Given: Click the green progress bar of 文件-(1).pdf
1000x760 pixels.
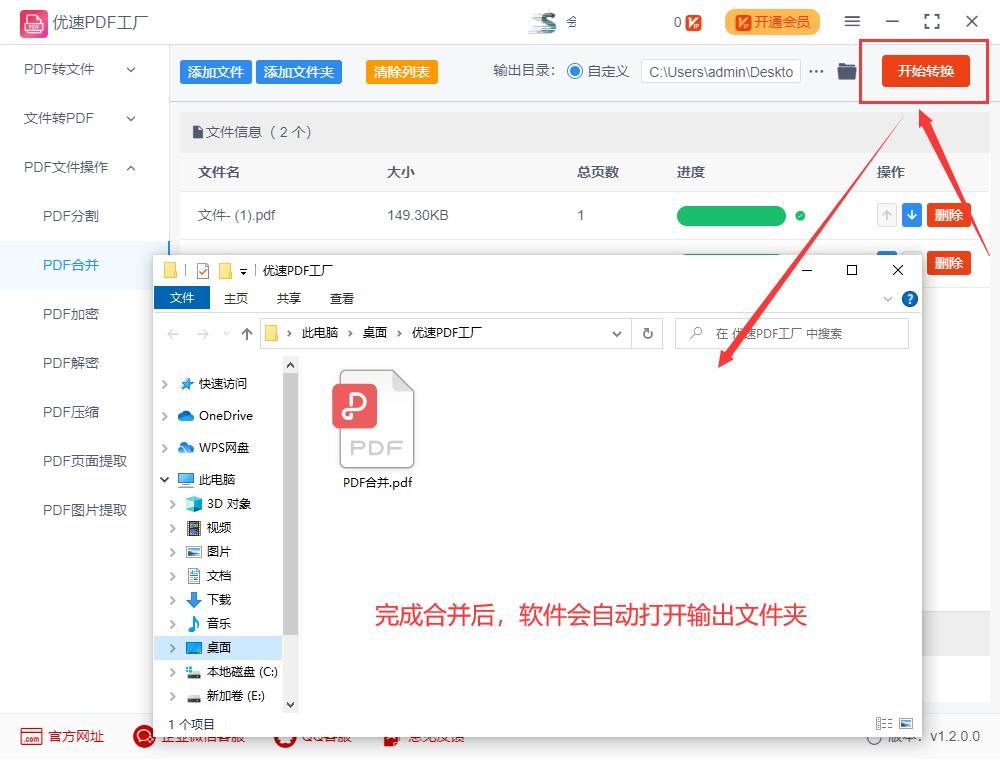Looking at the screenshot, I should [730, 215].
